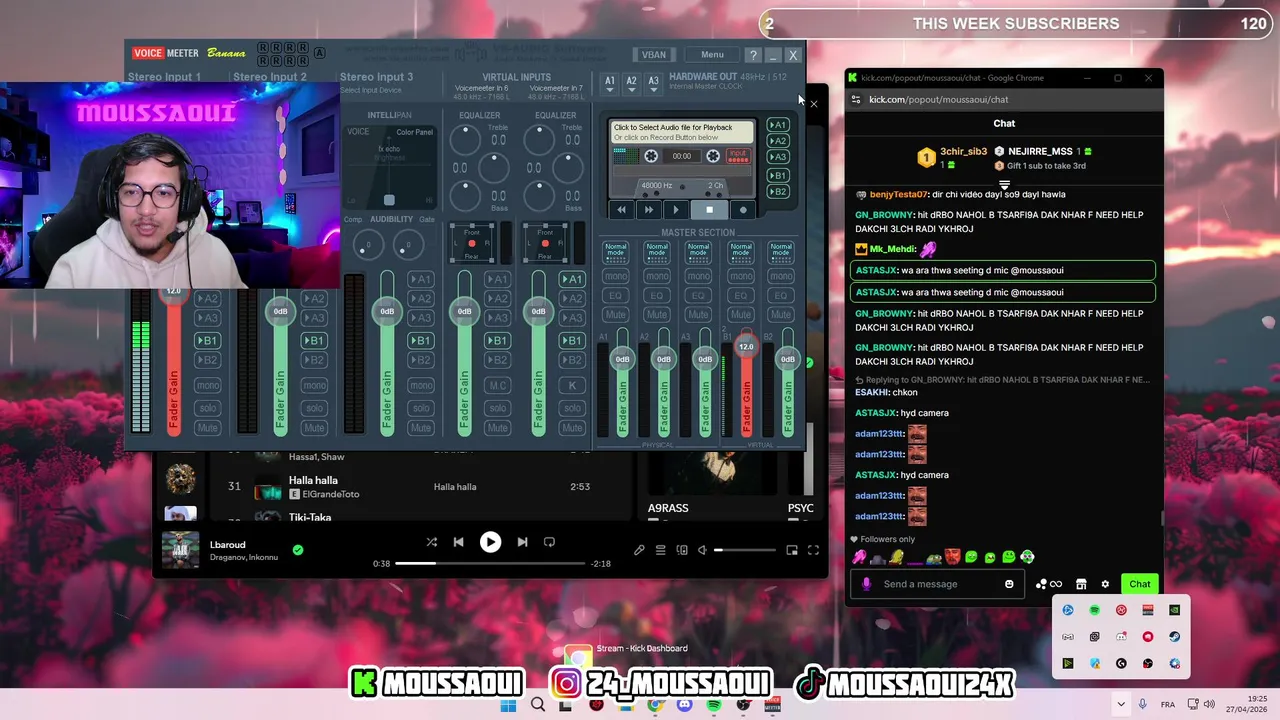The image size is (1280, 720).
Task: Collapse the system tray overflow chevron
Action: tap(1121, 704)
